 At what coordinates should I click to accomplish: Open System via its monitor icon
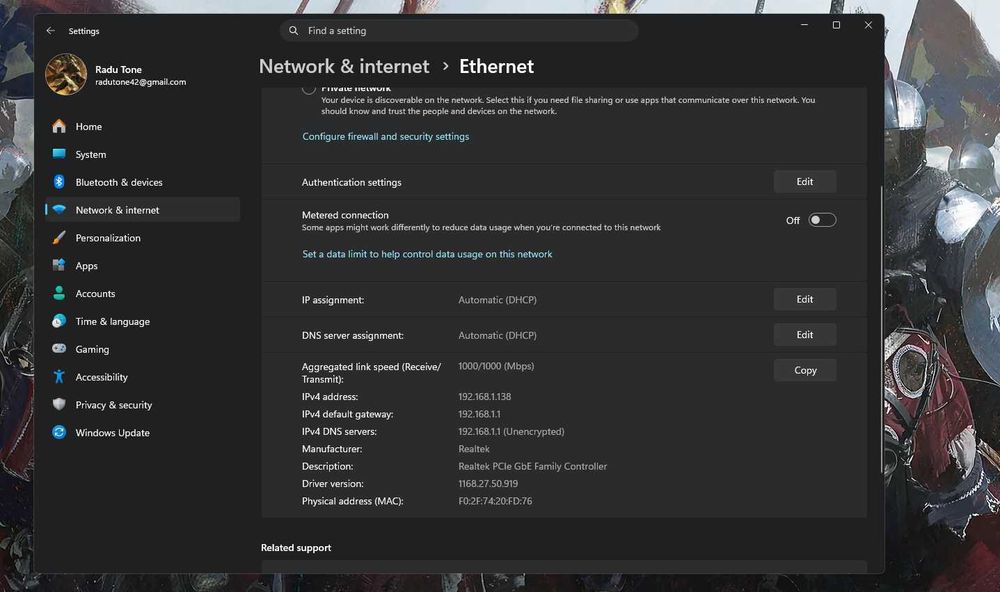click(x=59, y=154)
